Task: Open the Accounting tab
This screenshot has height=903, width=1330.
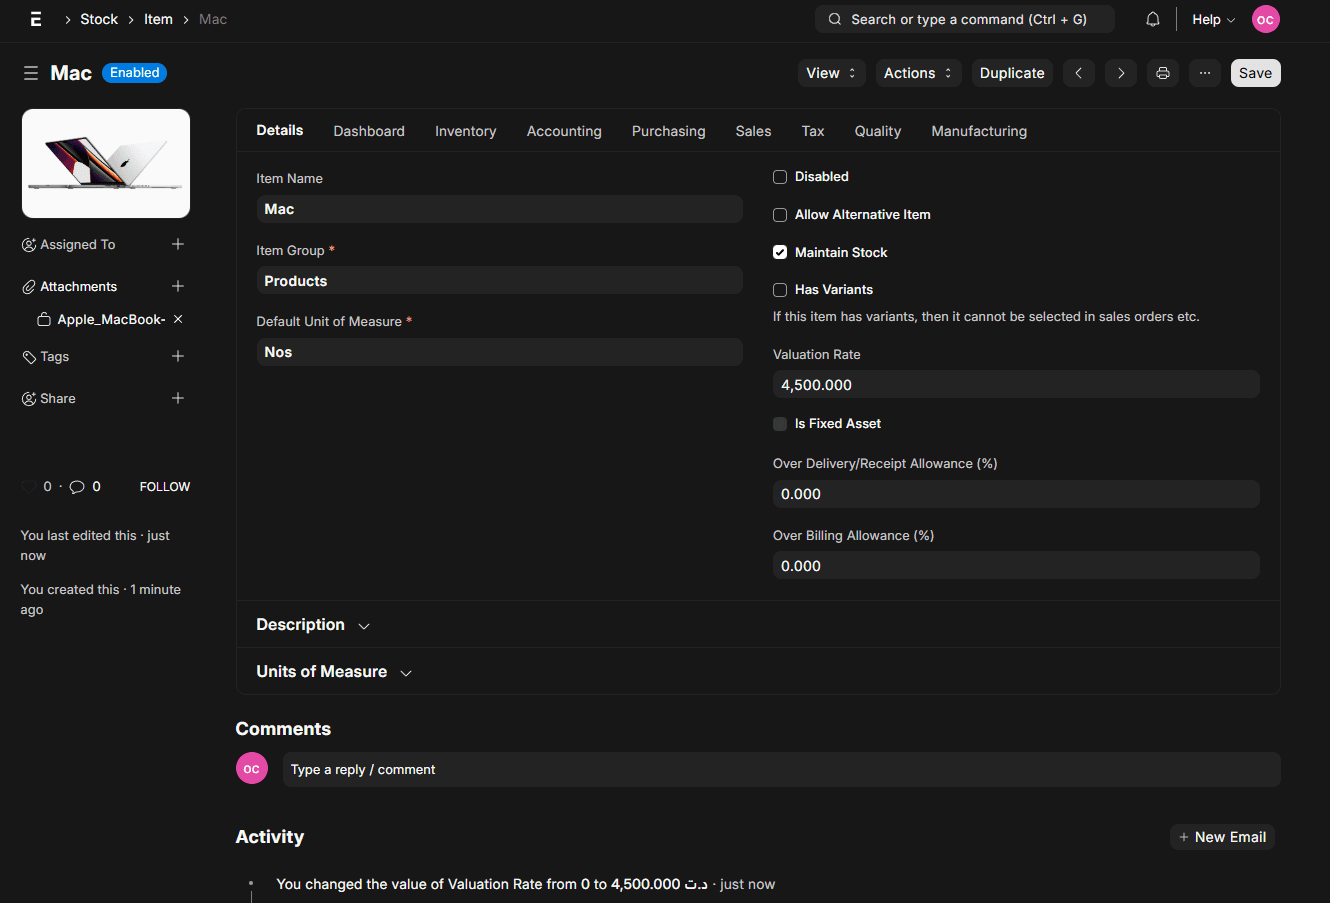Action: coord(564,131)
